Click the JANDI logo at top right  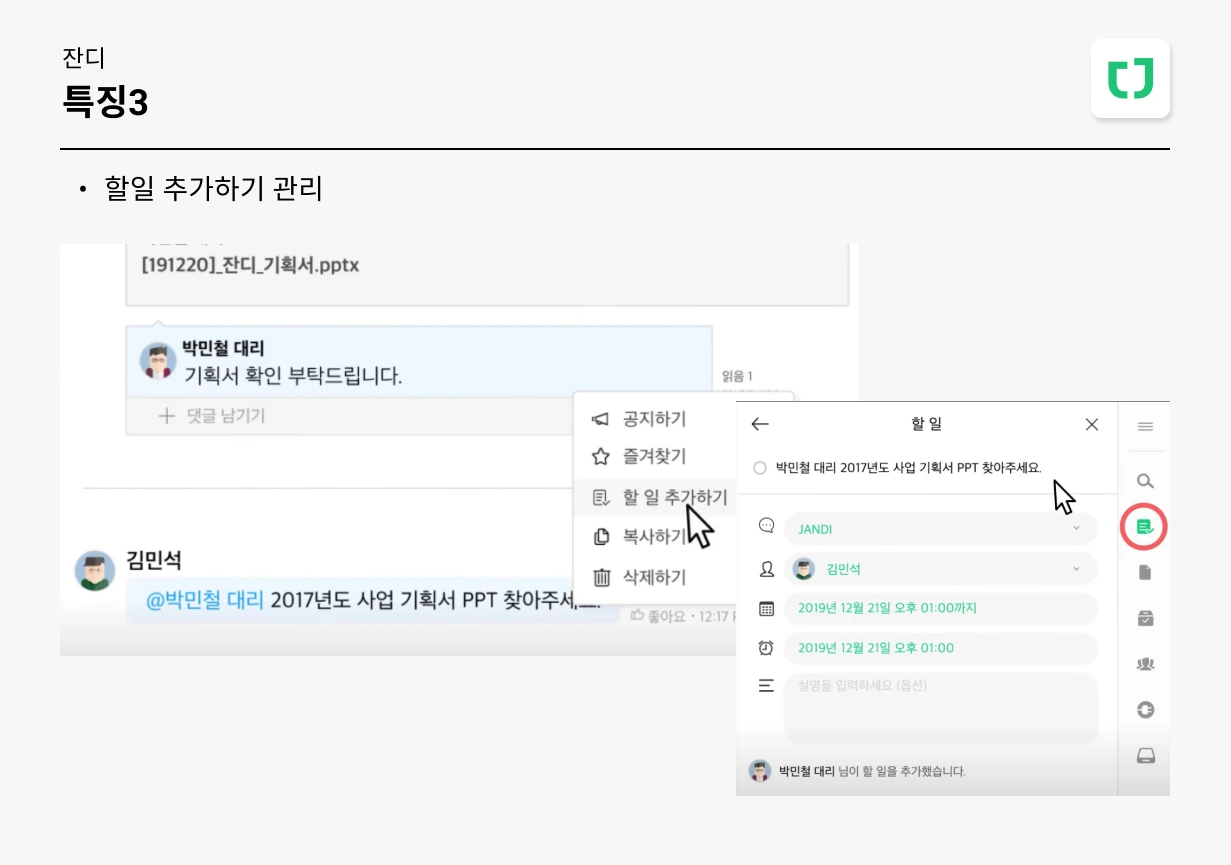[x=1130, y=79]
